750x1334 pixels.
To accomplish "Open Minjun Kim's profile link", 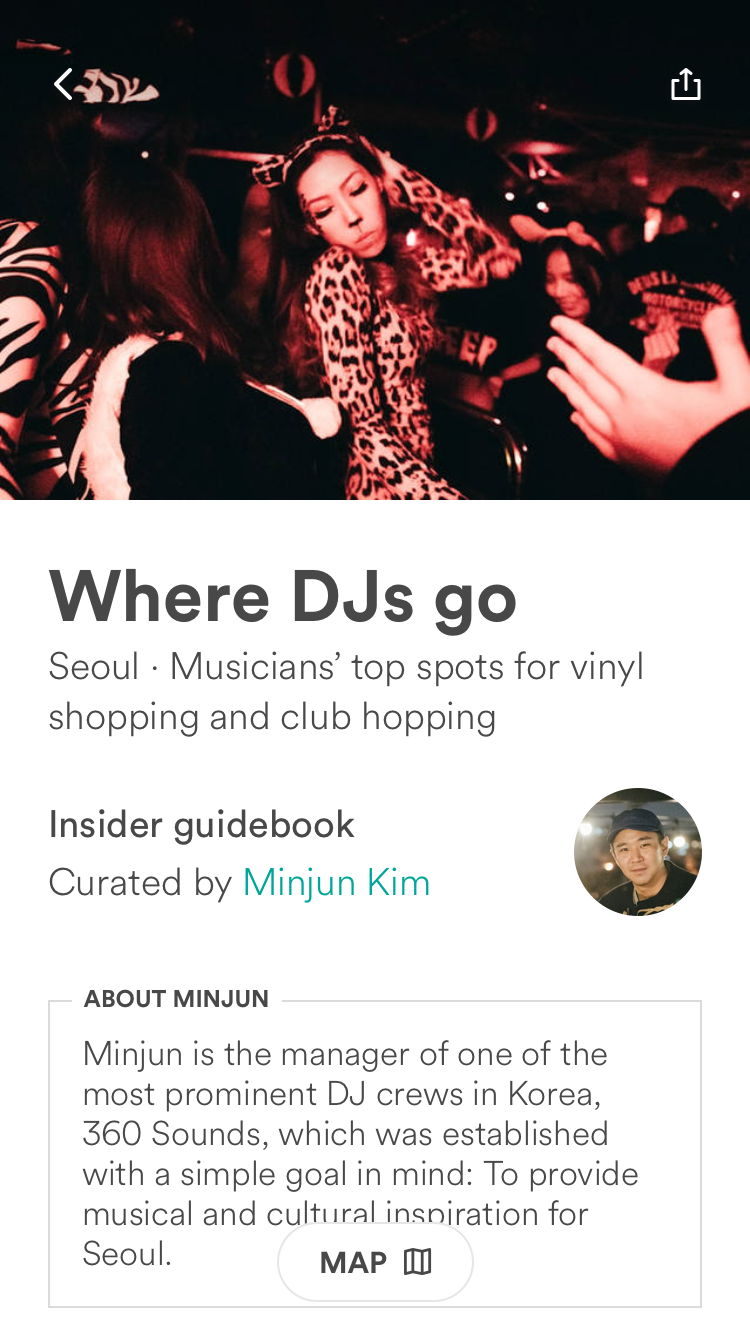I will (336, 883).
